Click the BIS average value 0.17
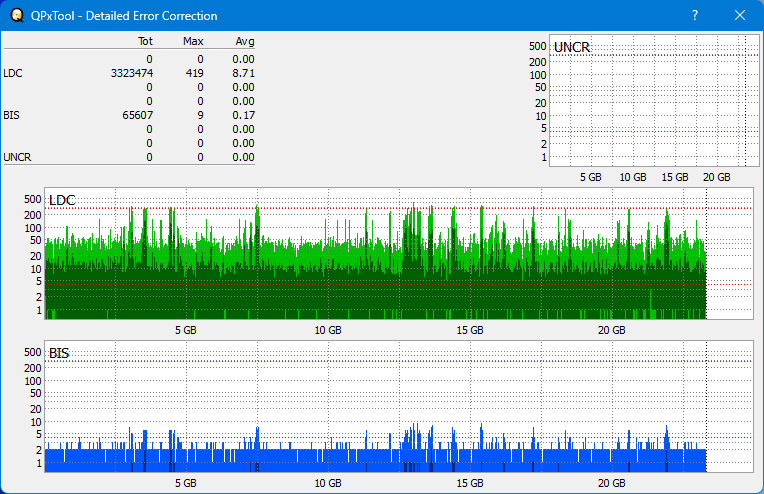 click(x=243, y=115)
